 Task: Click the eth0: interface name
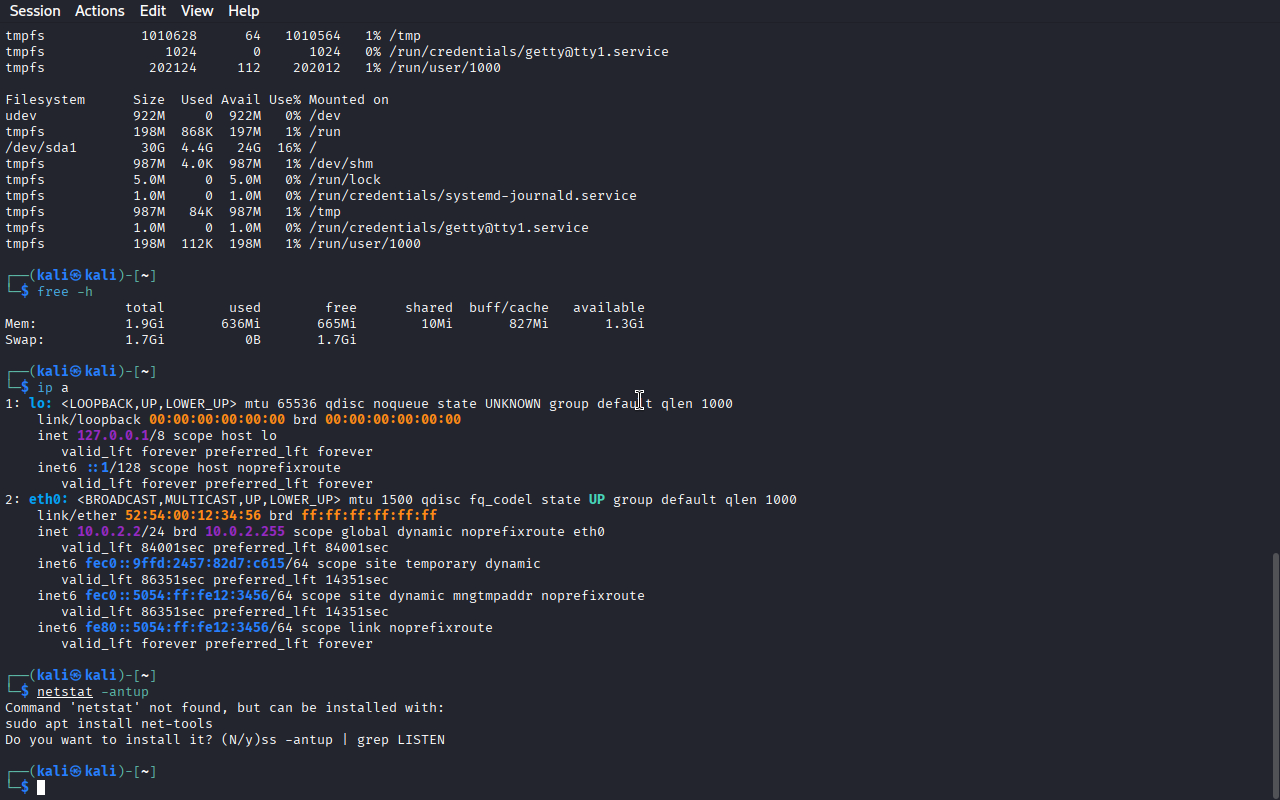coord(49,499)
